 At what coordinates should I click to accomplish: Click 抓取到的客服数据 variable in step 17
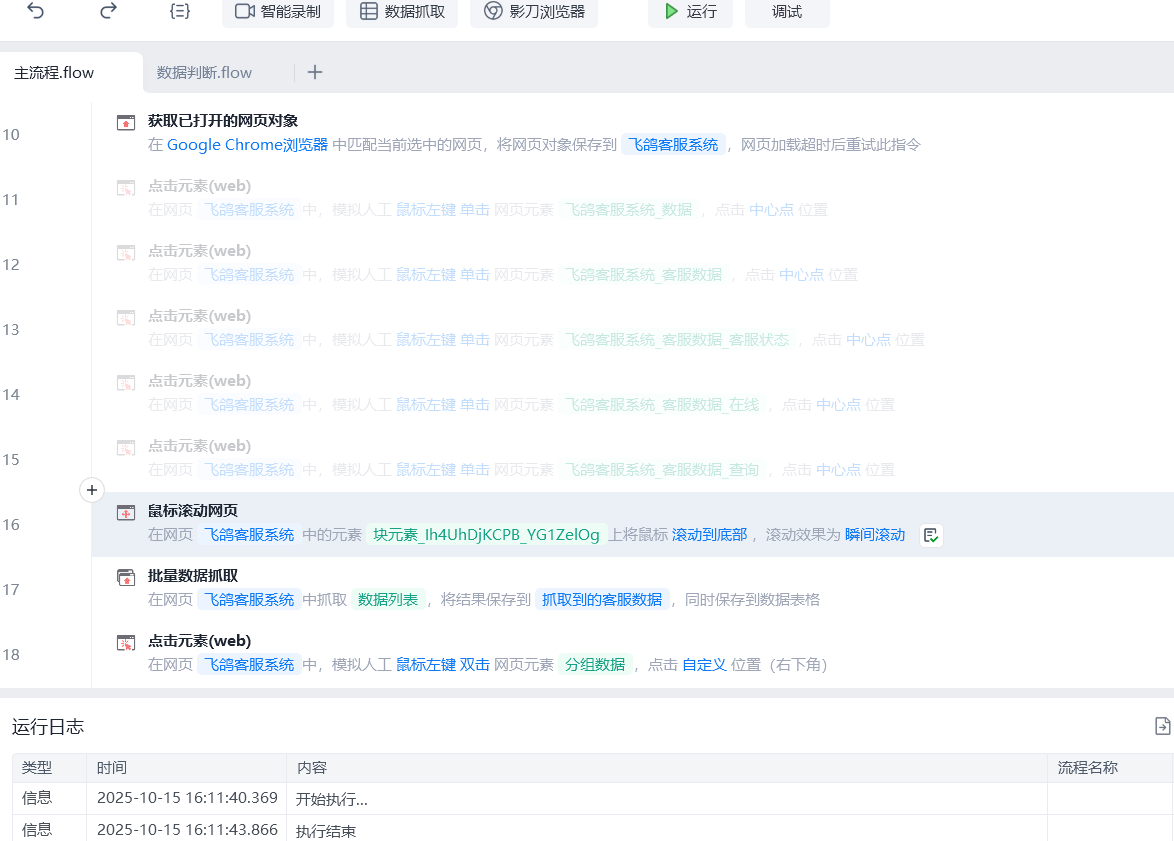pyautogui.click(x=602, y=600)
